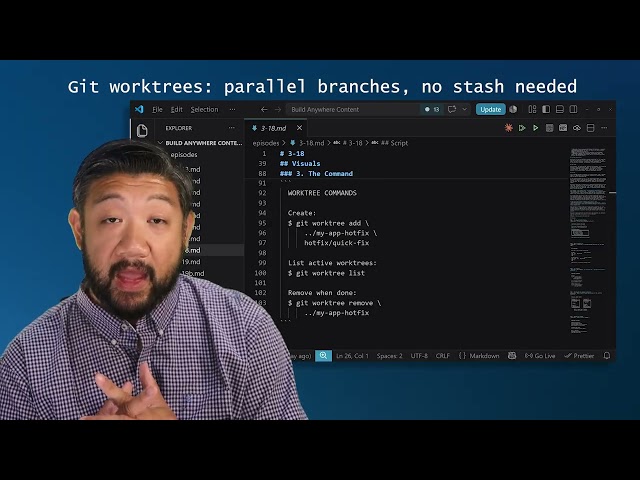The width and height of the screenshot is (640, 480).
Task: Click the 'hotfix/quick-fix' line
Action: 337,243
